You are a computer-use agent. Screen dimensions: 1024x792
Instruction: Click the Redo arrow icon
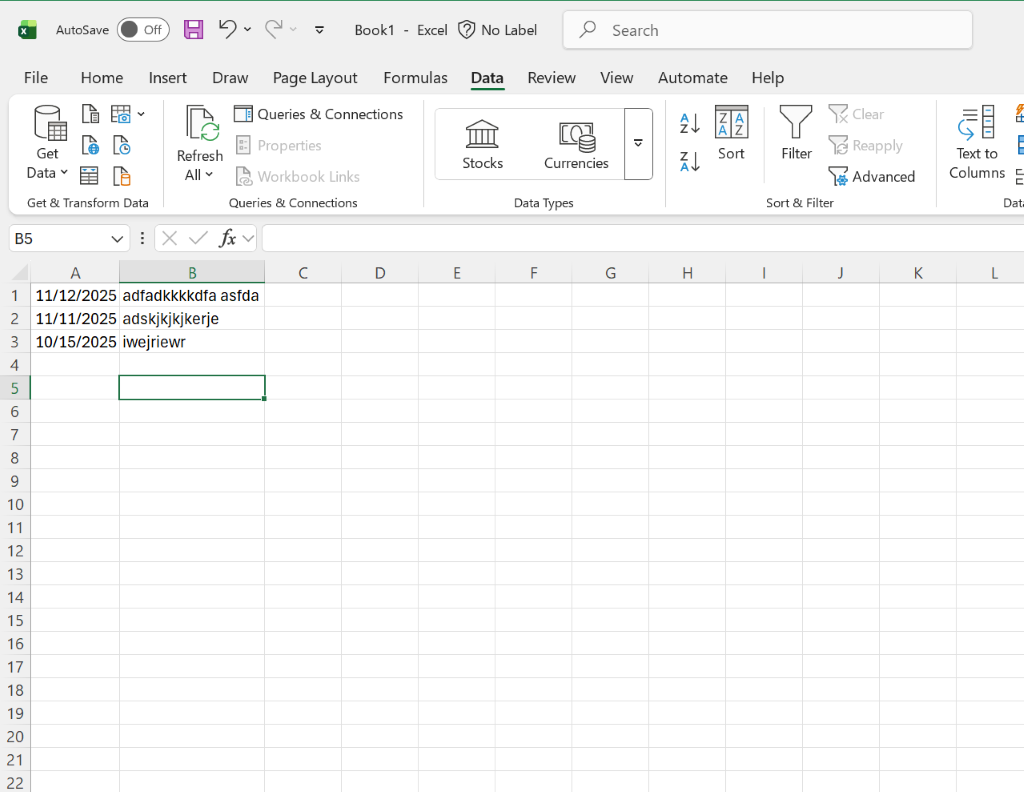click(274, 29)
